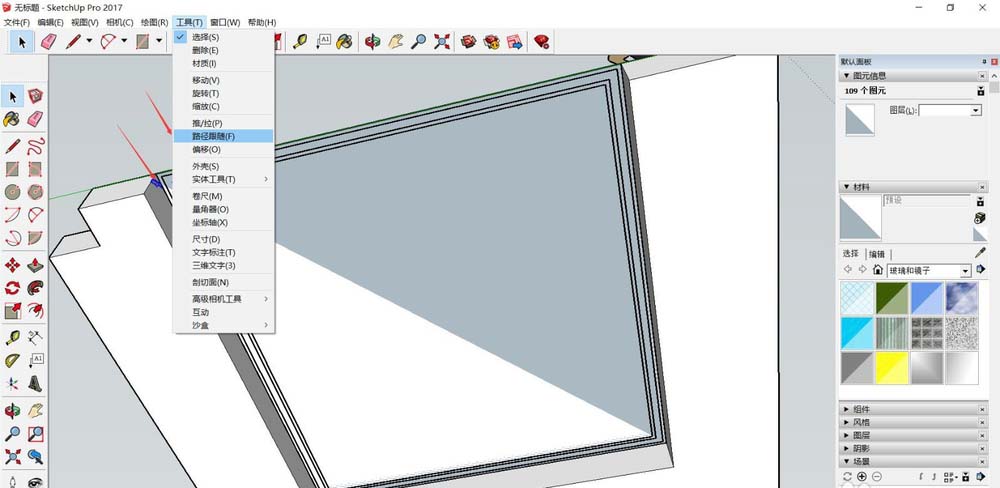Select the Polygon tool in the left toolbar
The width and height of the screenshot is (1000, 488).
pyautogui.click(x=36, y=192)
